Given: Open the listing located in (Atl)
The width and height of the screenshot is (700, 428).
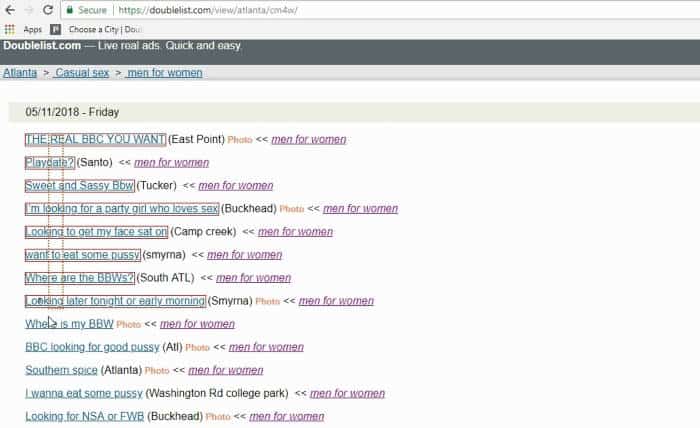Looking at the screenshot, I should click(x=92, y=347).
